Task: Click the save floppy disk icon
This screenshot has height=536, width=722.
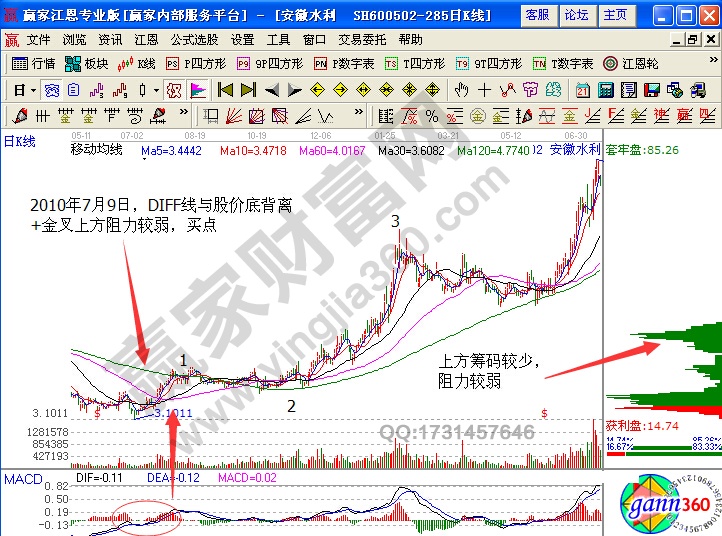Action: [651, 90]
